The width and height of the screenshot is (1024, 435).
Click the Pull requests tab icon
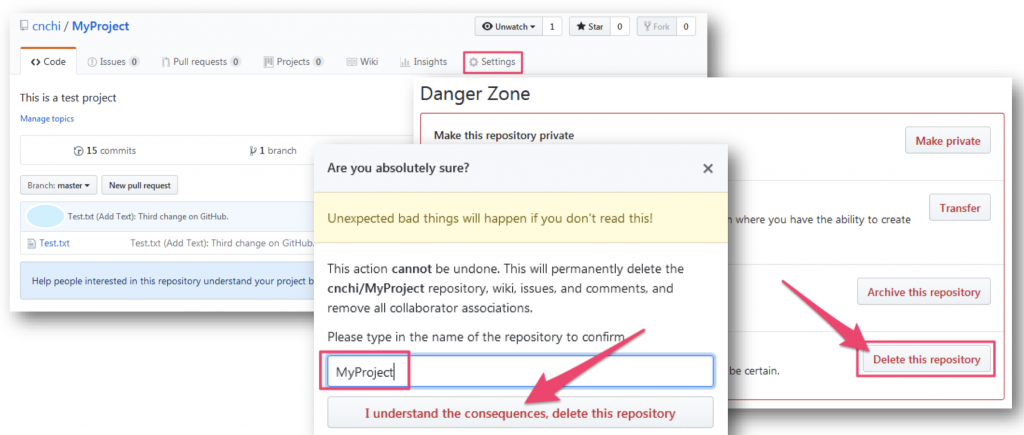[166, 62]
